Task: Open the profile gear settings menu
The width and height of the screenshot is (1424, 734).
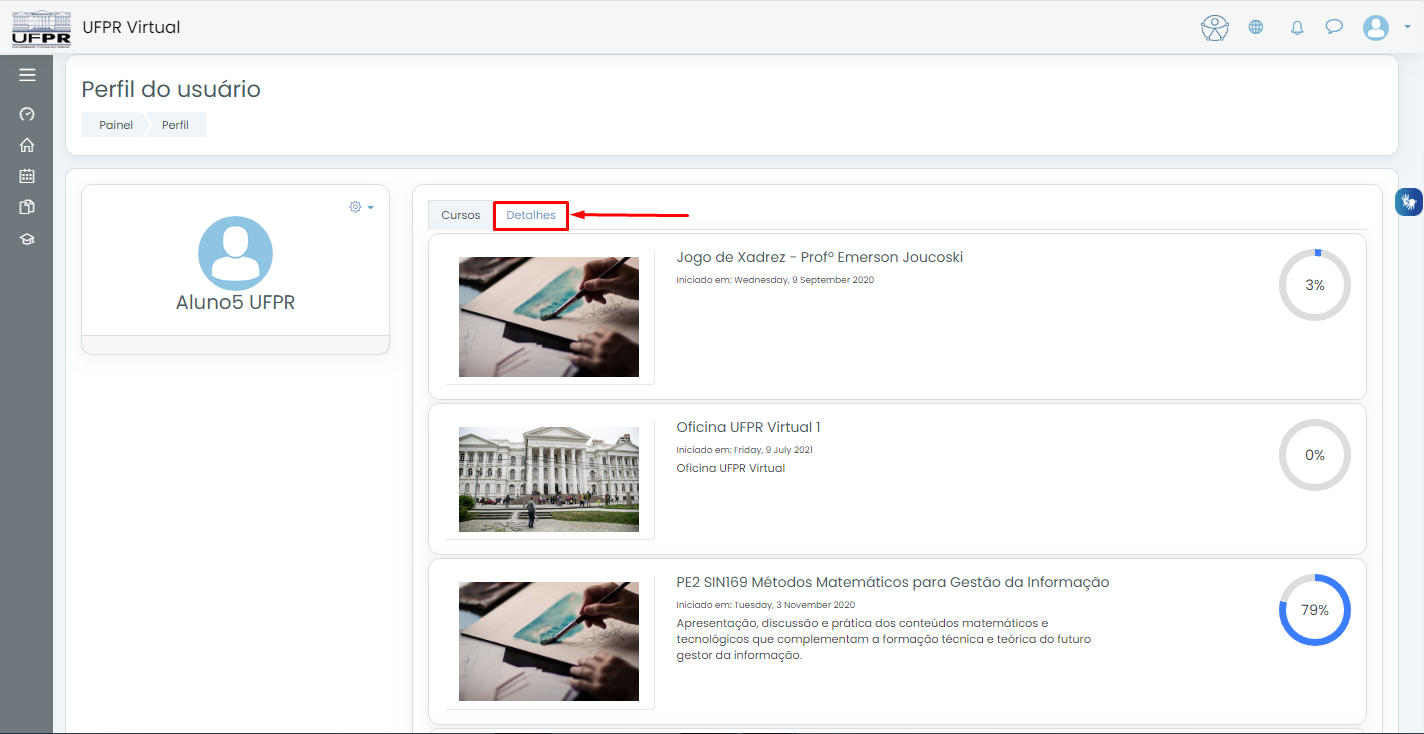Action: [x=361, y=207]
